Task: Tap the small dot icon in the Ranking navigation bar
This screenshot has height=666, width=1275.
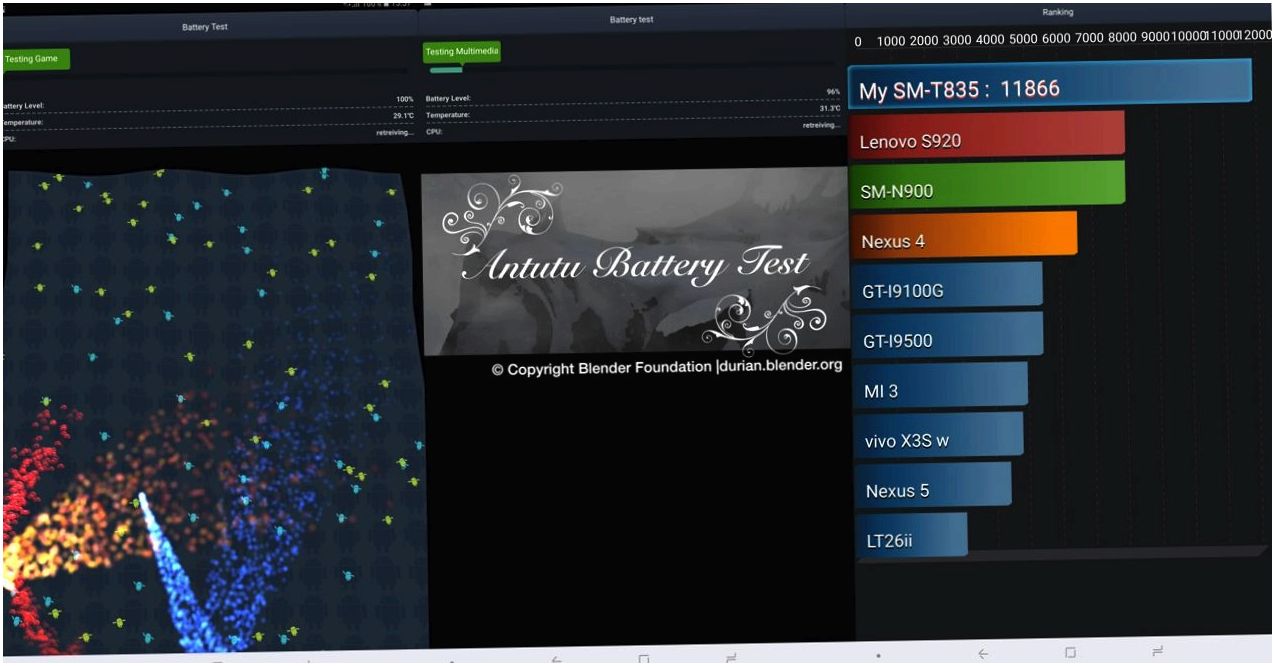Action: point(878,655)
